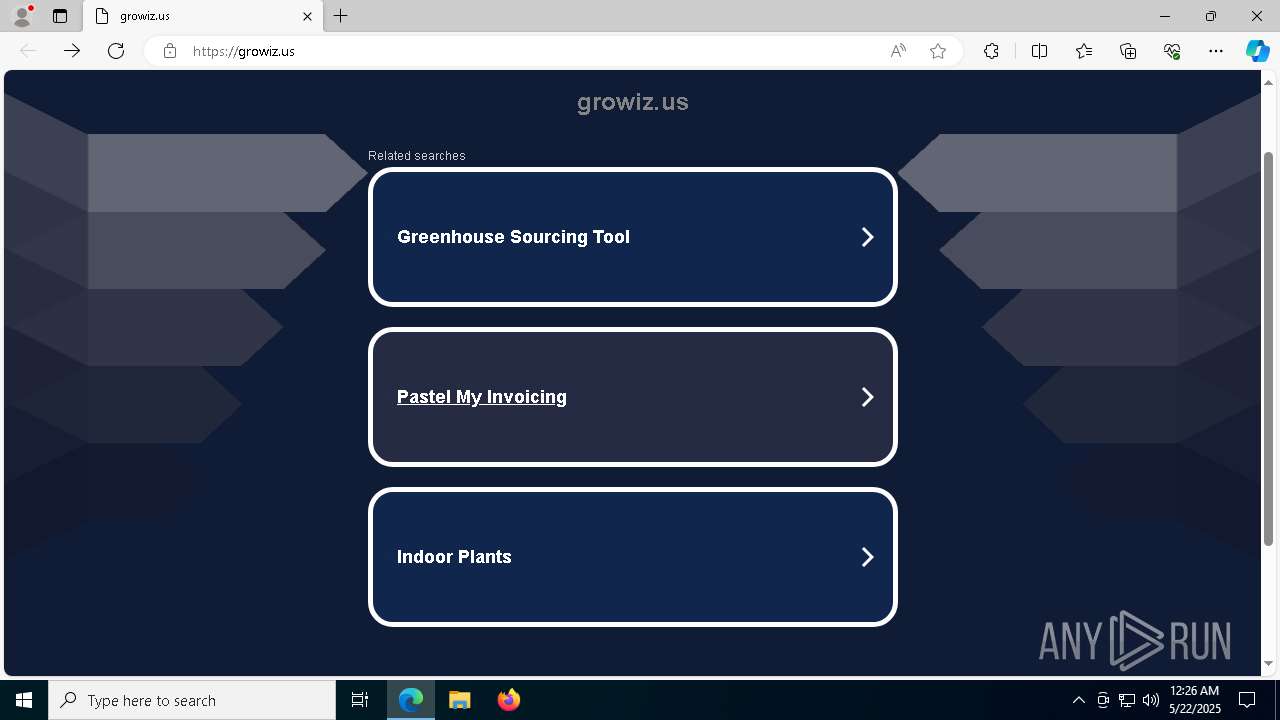The image size is (1280, 720).
Task: Open Extensions puzzle icon
Action: click(x=991, y=51)
